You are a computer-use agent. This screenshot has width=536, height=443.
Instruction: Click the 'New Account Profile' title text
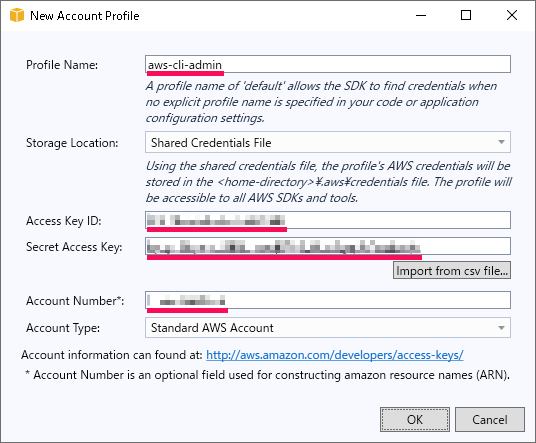85,16
